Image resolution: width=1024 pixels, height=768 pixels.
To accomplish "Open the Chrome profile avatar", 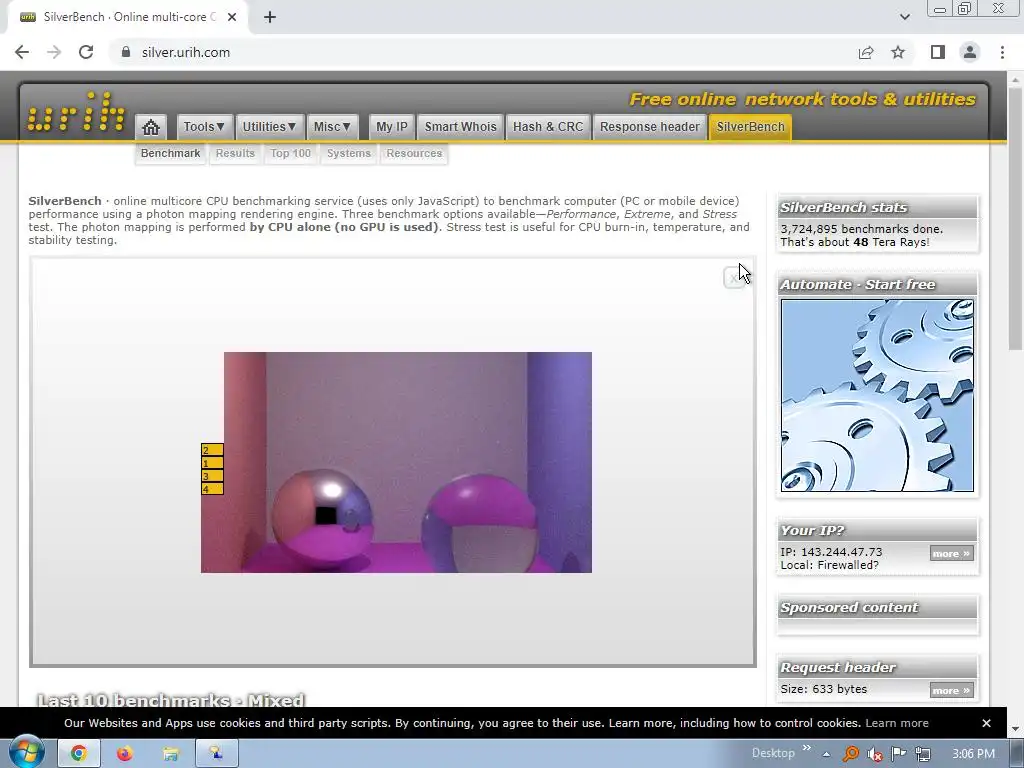I will pos(970,52).
